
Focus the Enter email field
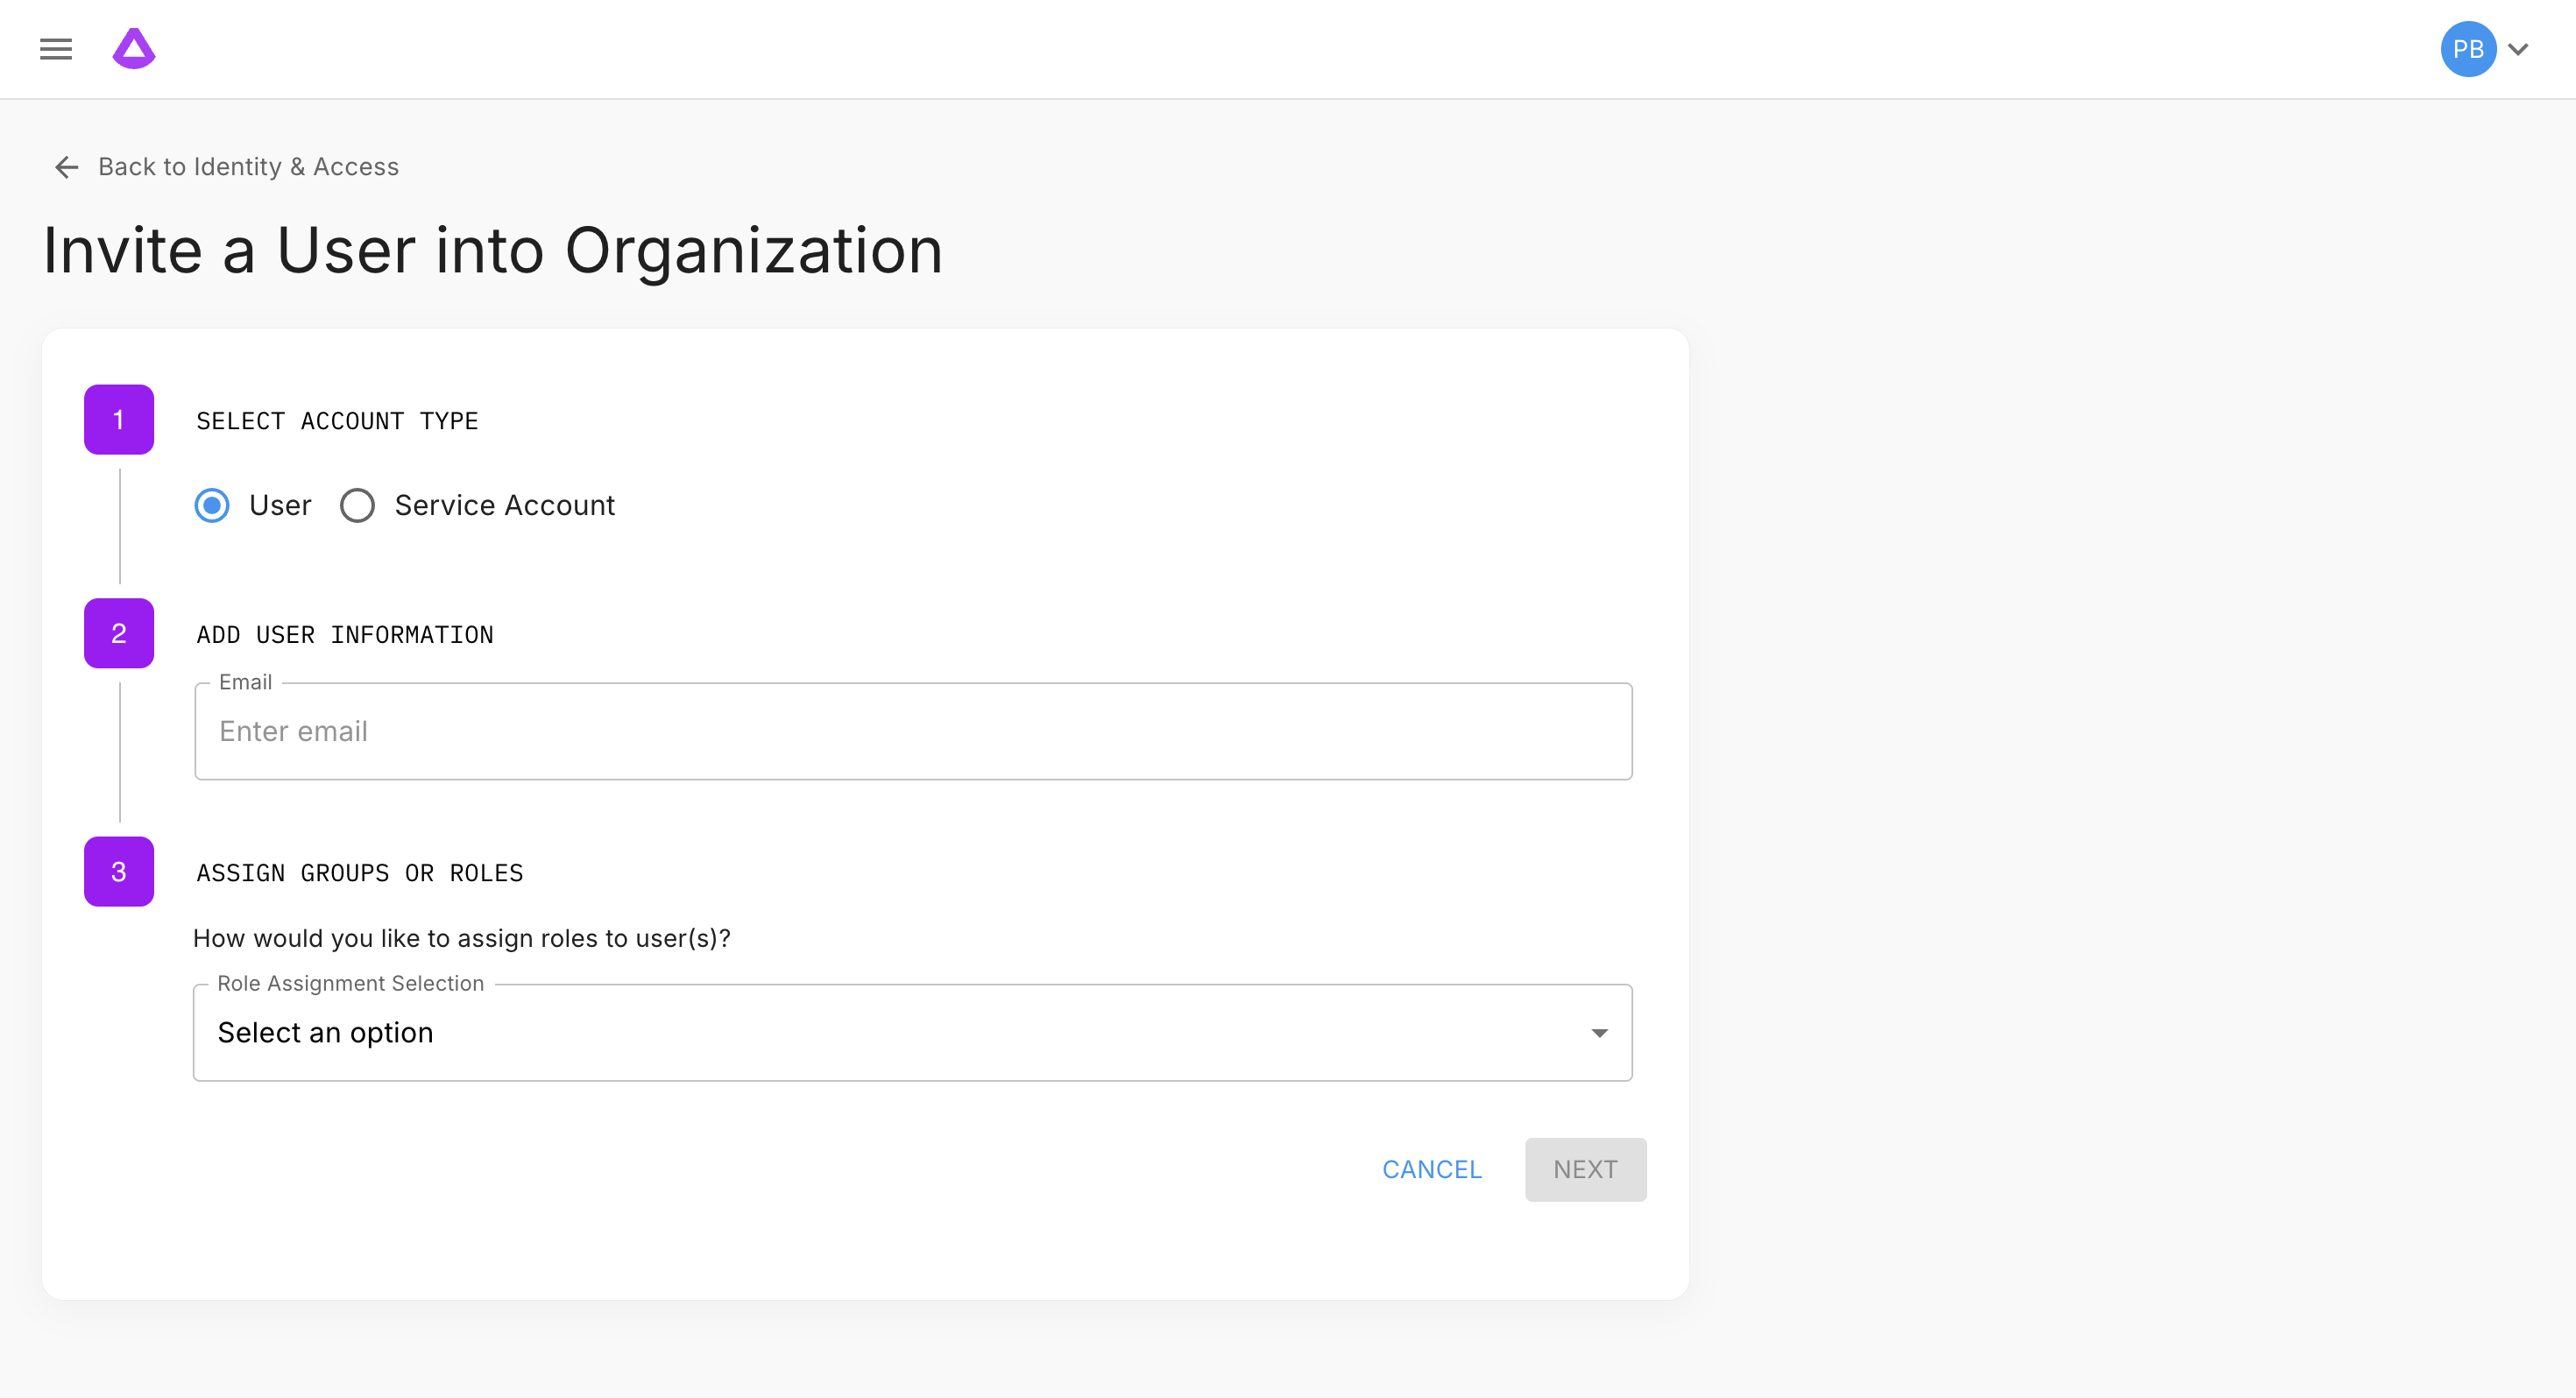pyautogui.click(x=912, y=732)
